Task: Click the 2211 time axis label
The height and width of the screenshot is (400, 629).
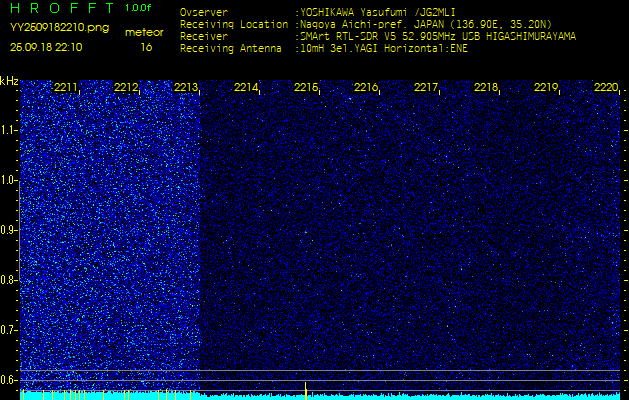Action: [65, 87]
